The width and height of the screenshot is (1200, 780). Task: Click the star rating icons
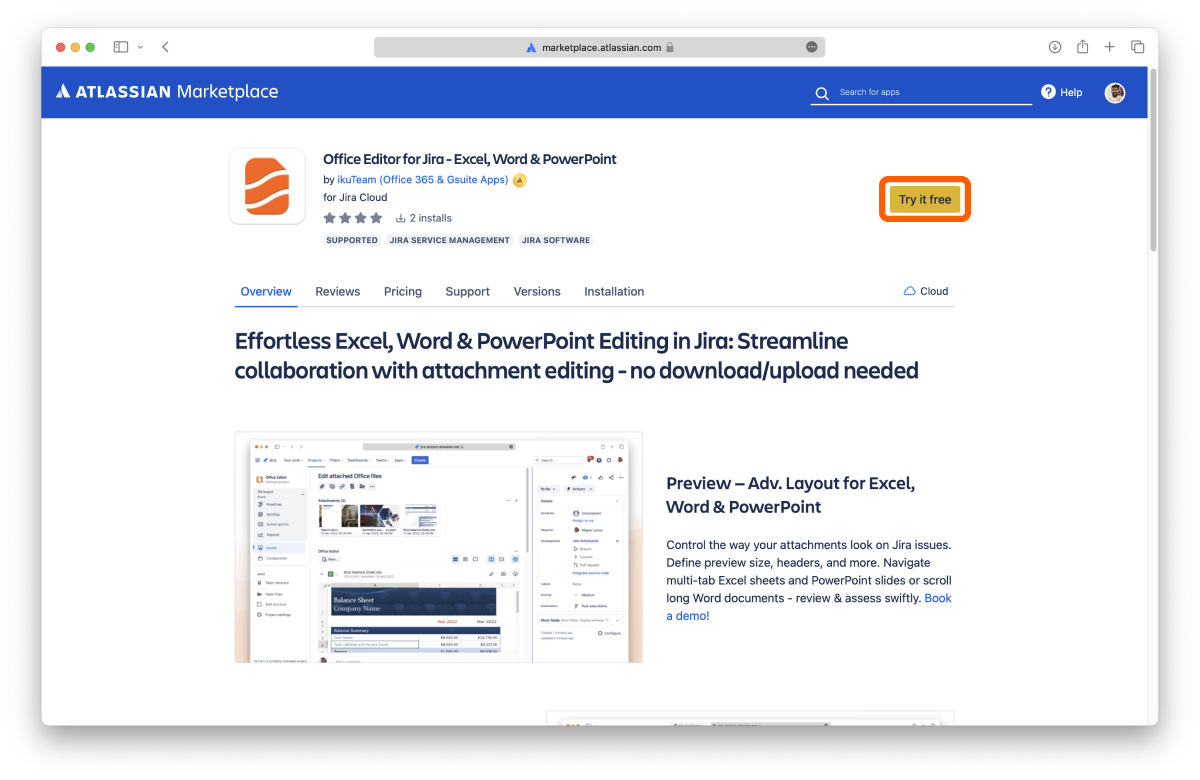(x=353, y=218)
